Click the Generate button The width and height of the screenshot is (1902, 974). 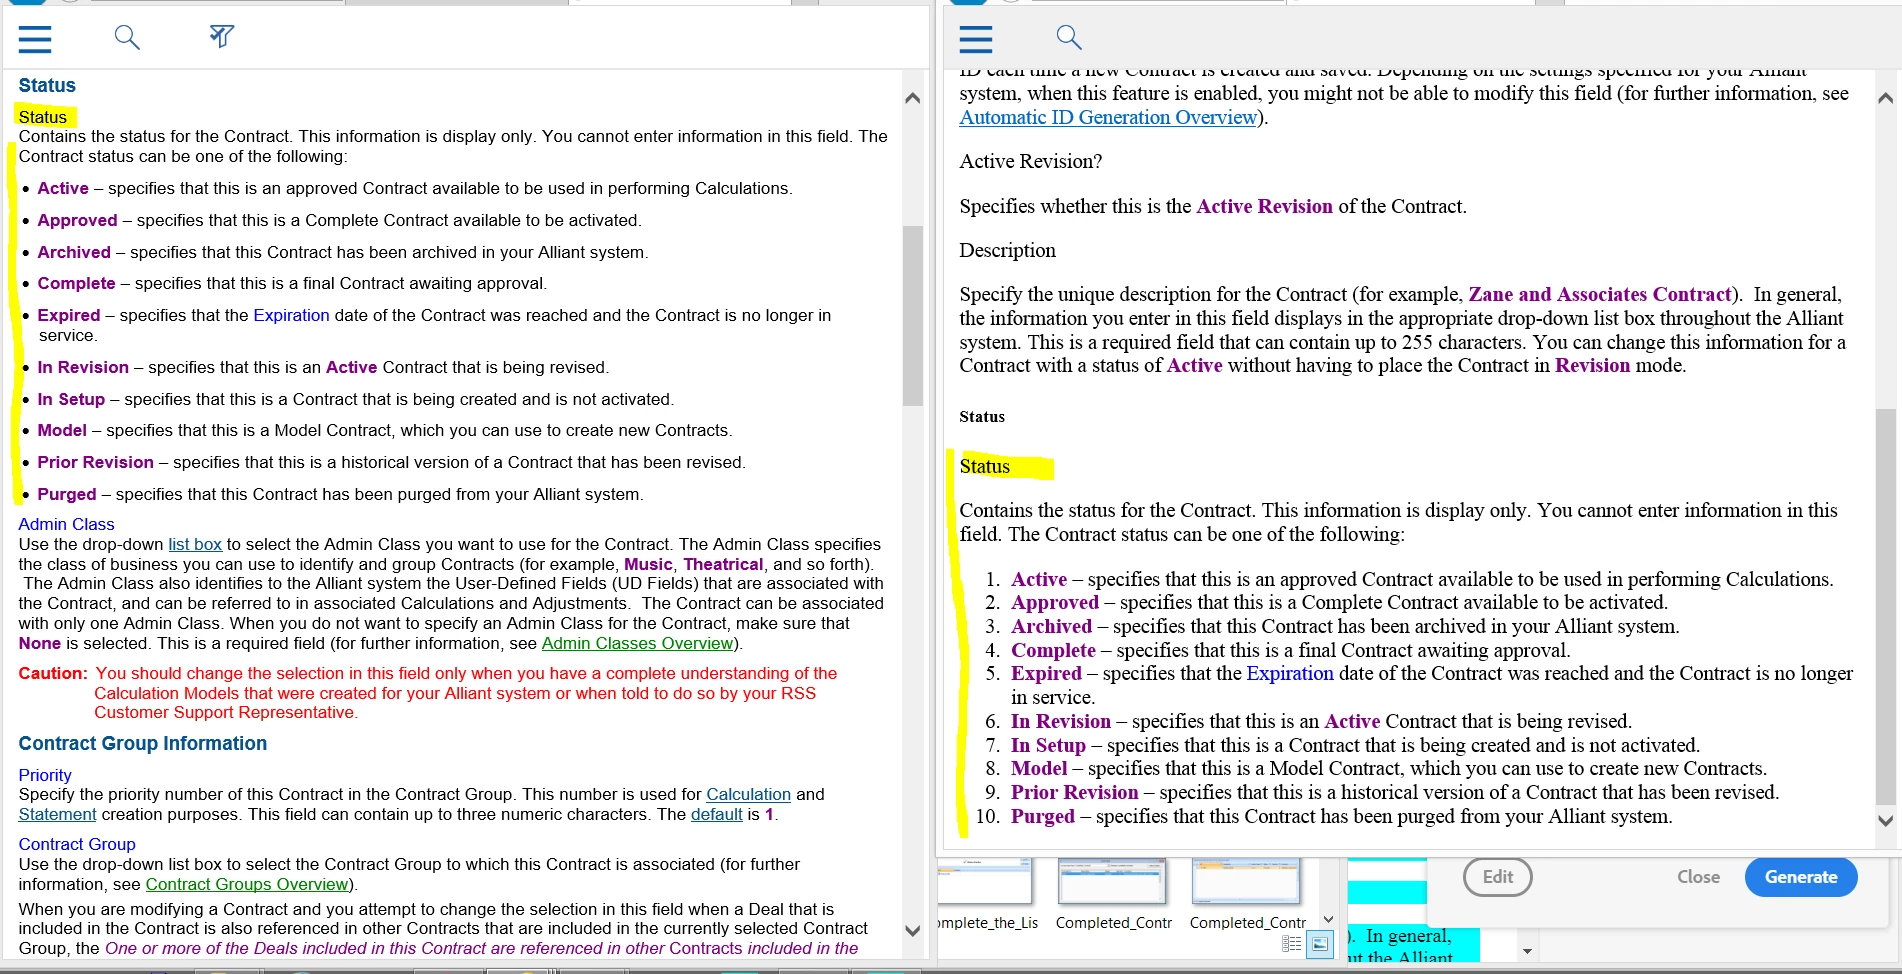pos(1801,877)
